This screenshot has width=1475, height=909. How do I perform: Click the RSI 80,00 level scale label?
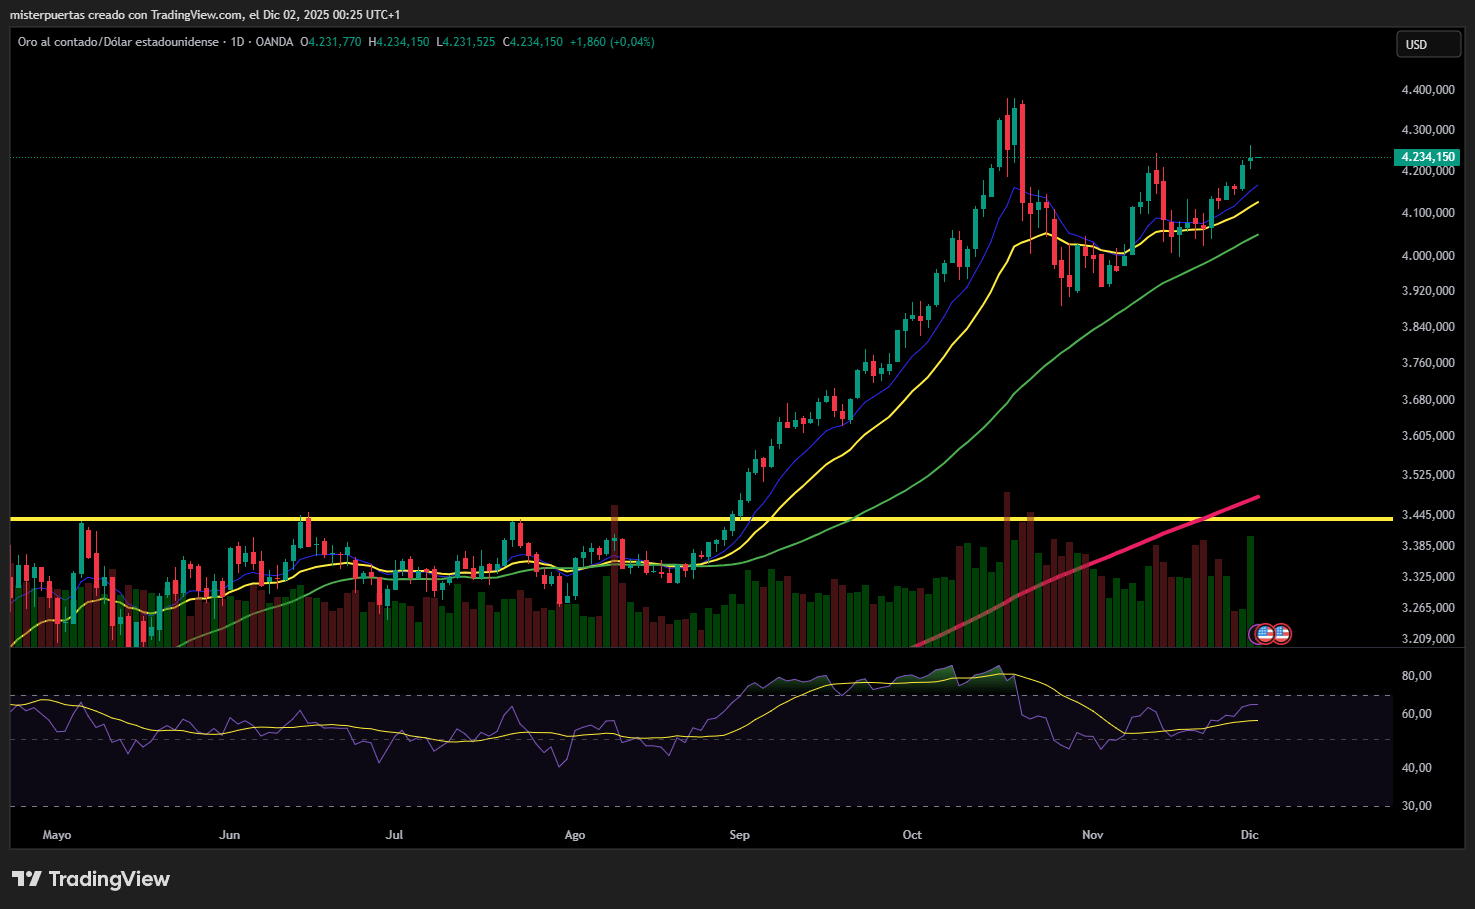1416,676
